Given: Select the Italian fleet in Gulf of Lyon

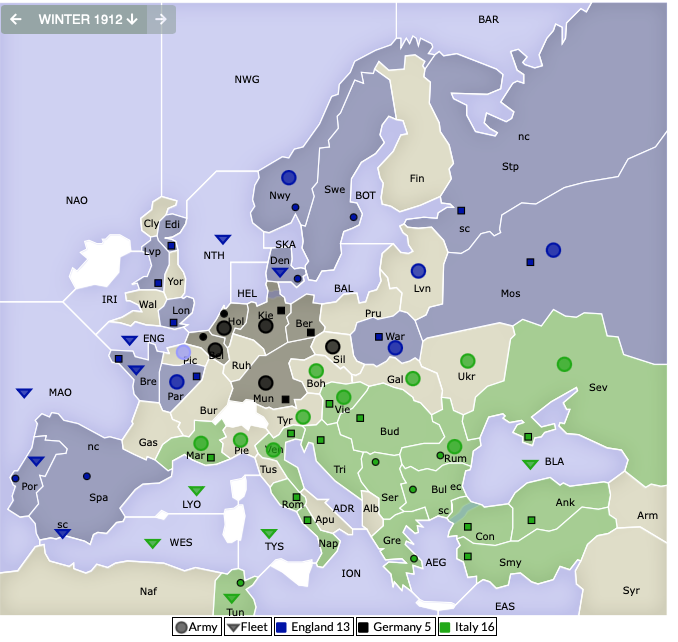Looking at the screenshot, I should tap(197, 490).
